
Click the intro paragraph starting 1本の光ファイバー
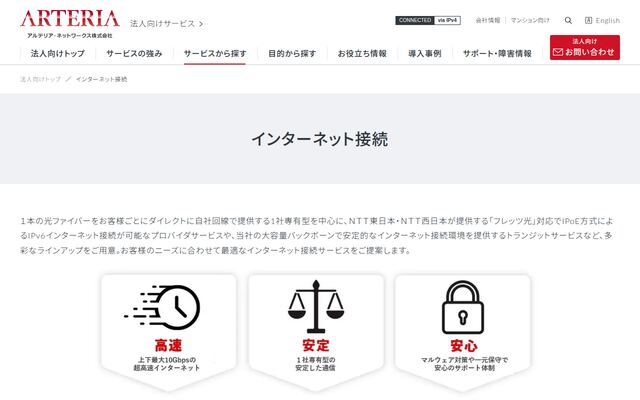(x=317, y=236)
